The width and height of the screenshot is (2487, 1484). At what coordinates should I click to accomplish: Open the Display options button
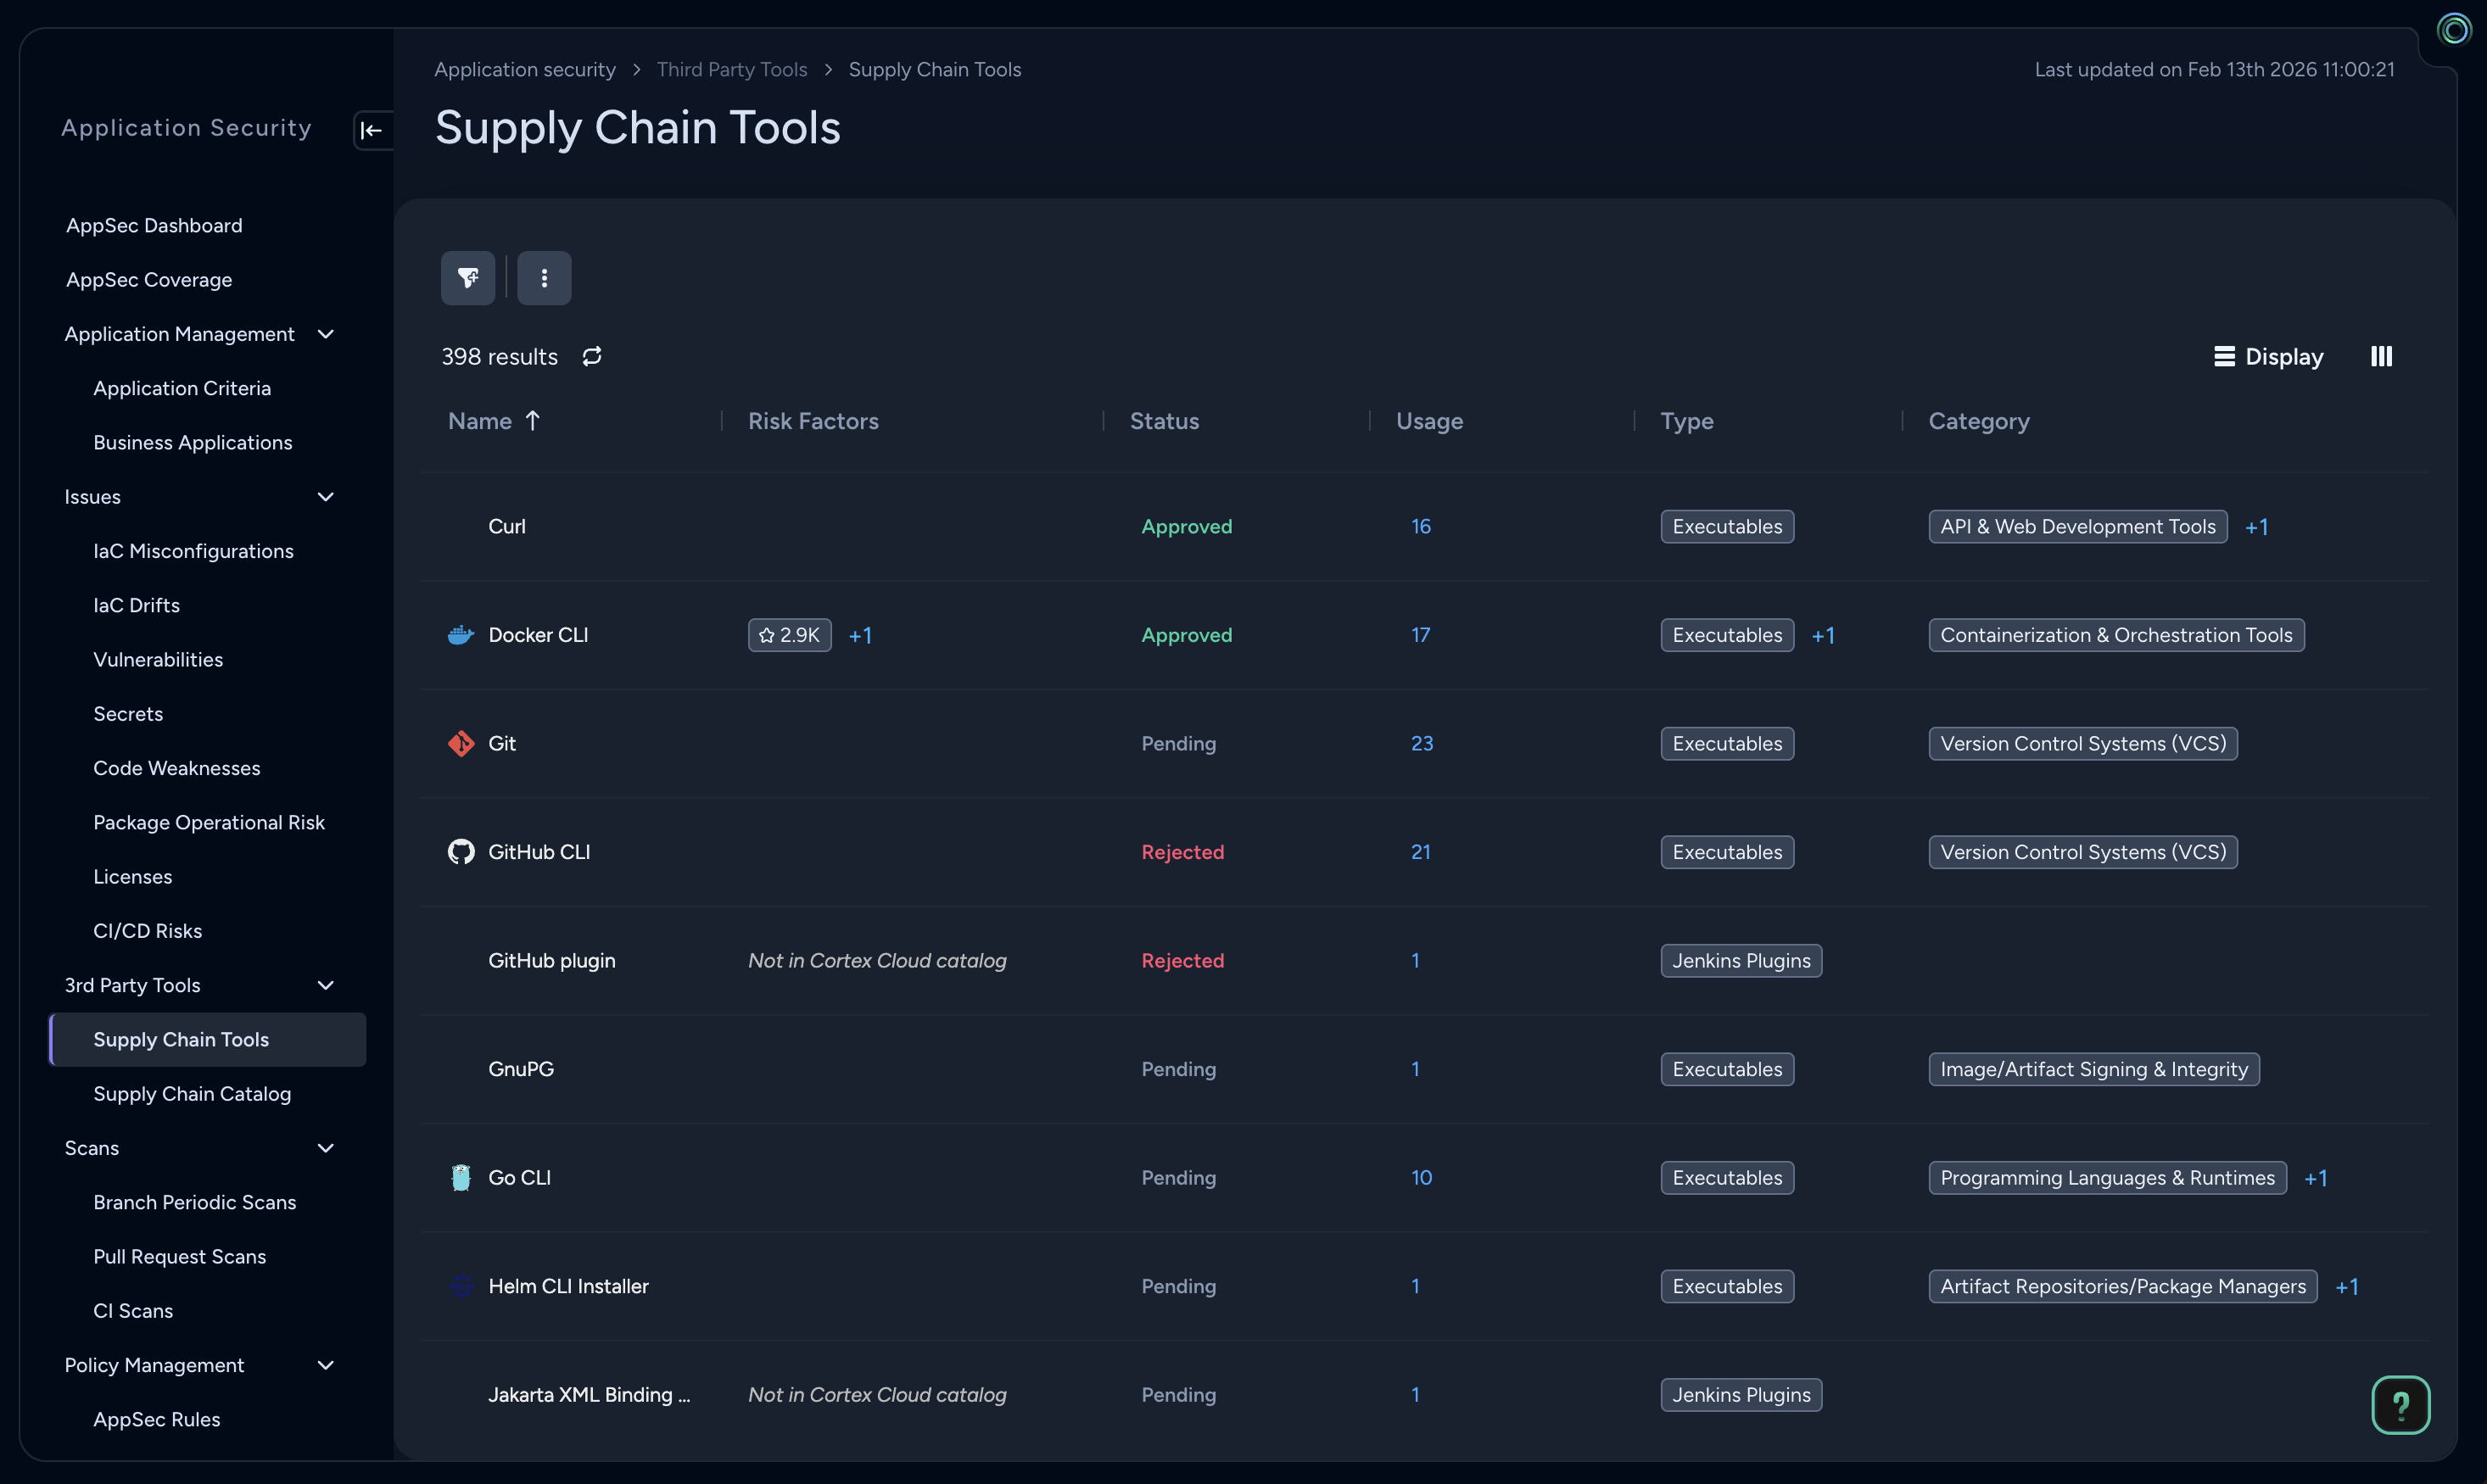2268,356
